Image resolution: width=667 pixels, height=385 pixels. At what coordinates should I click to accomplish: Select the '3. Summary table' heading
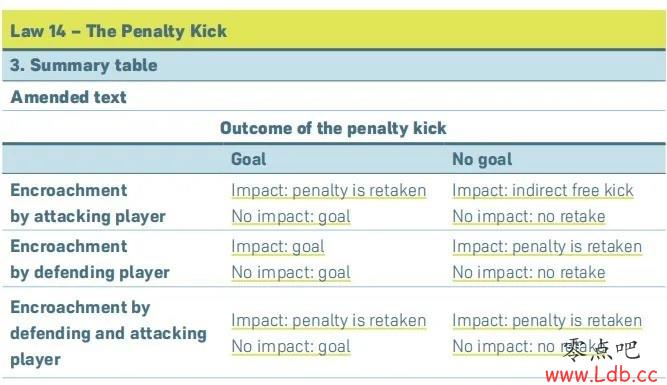[x=84, y=65]
